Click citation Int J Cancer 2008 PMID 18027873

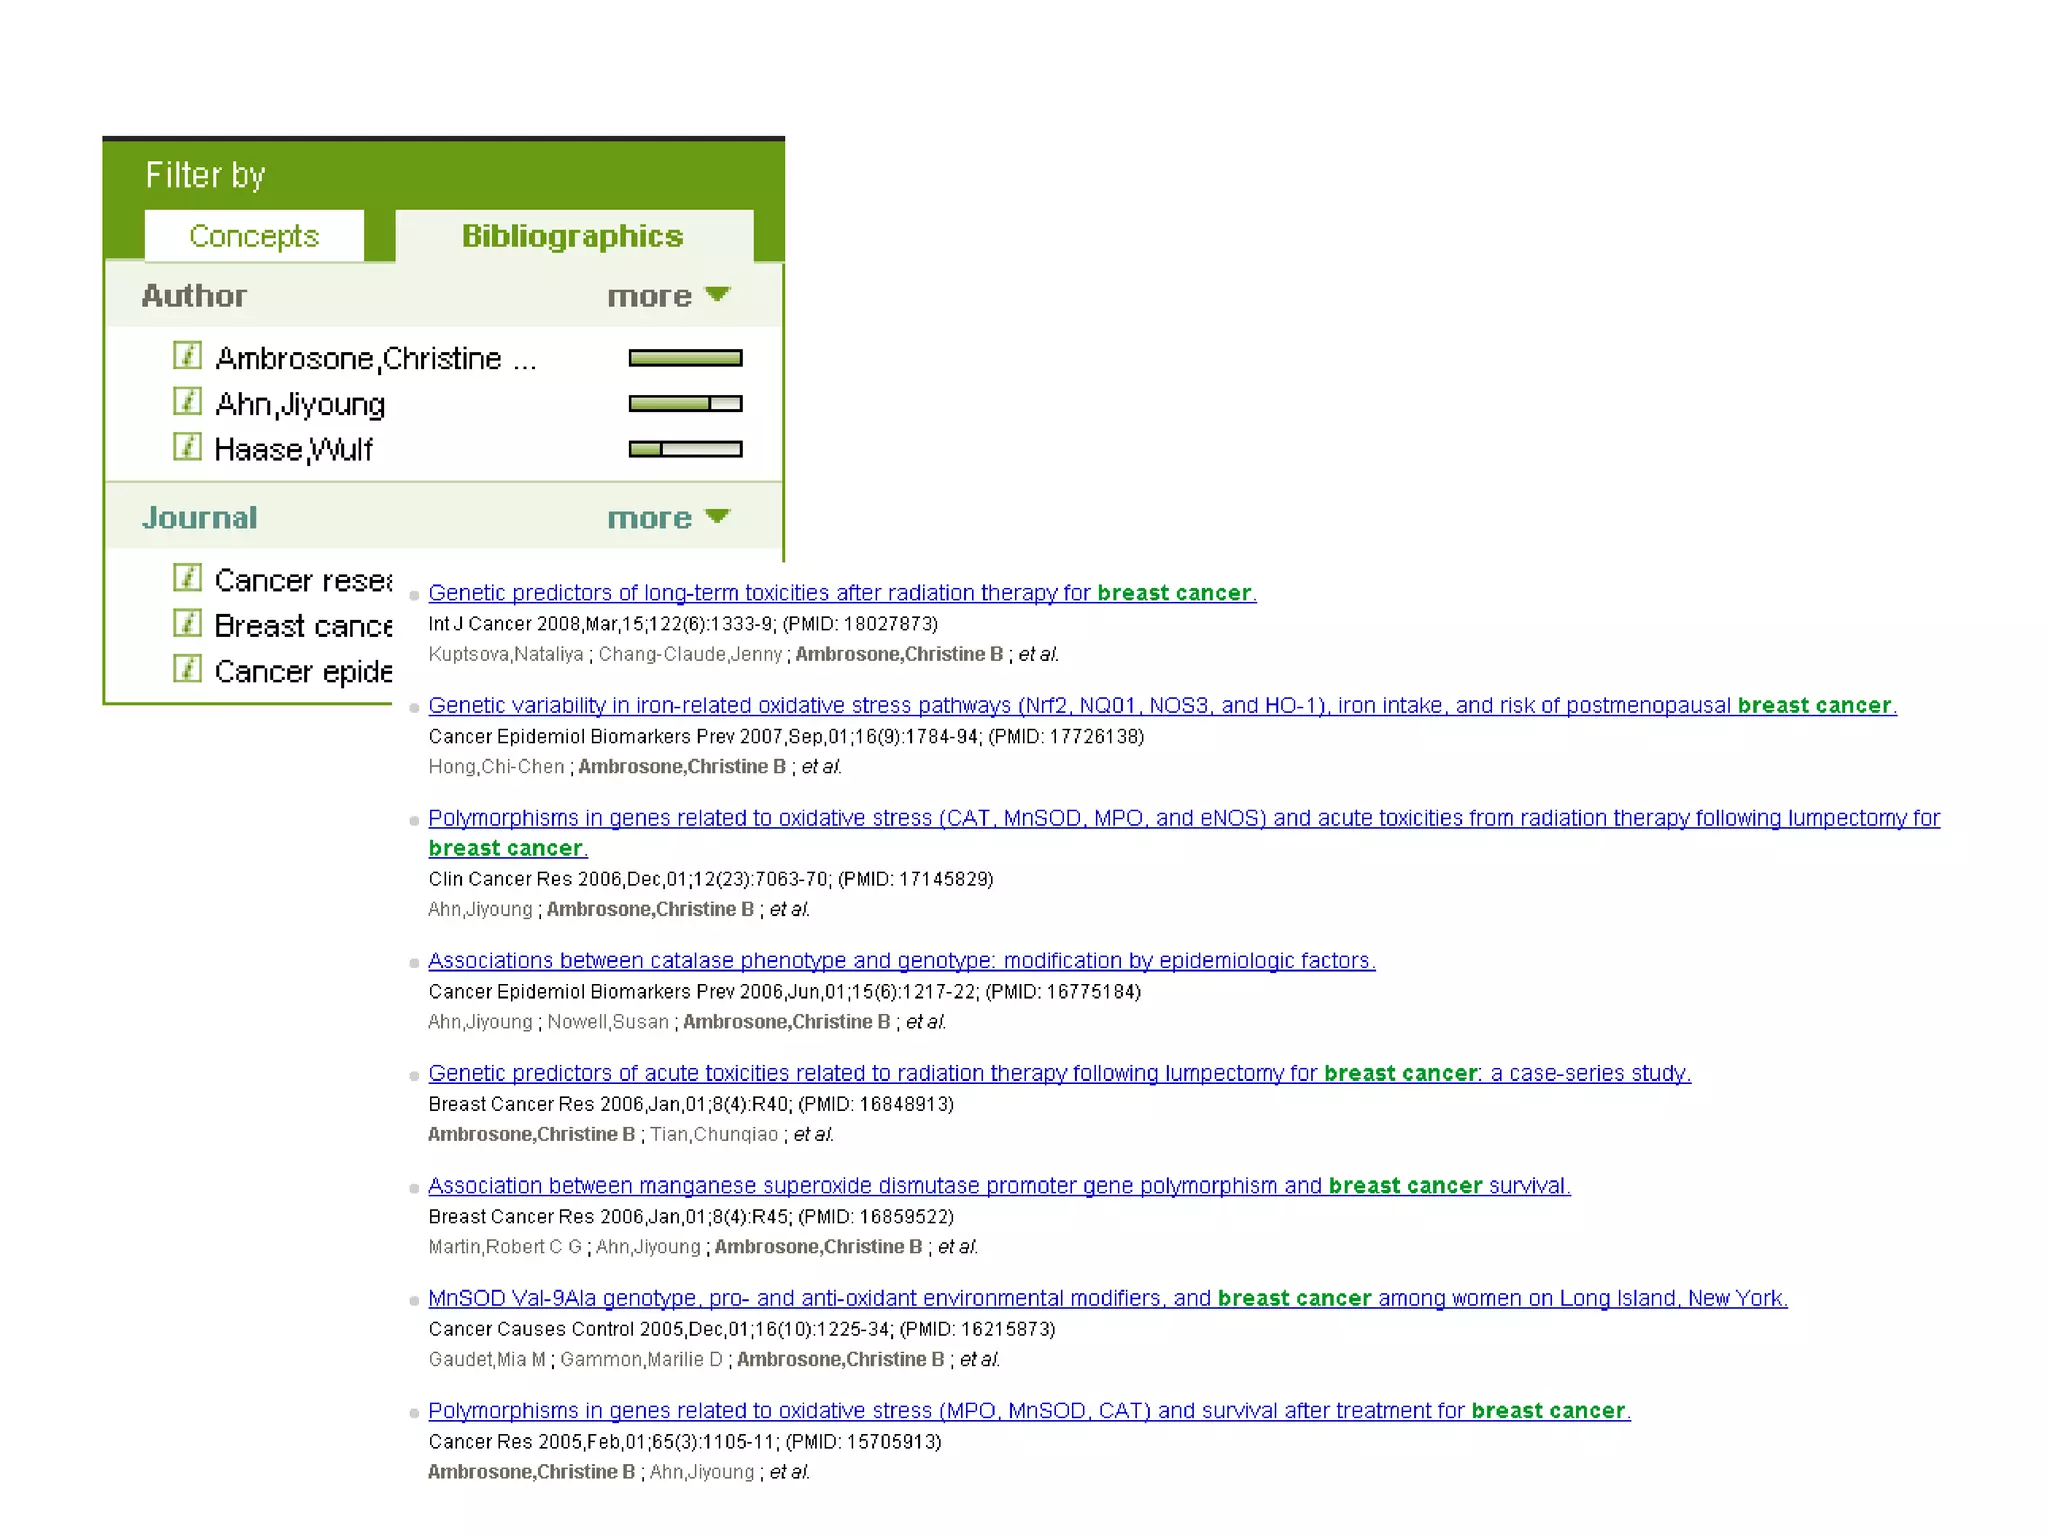click(x=683, y=624)
